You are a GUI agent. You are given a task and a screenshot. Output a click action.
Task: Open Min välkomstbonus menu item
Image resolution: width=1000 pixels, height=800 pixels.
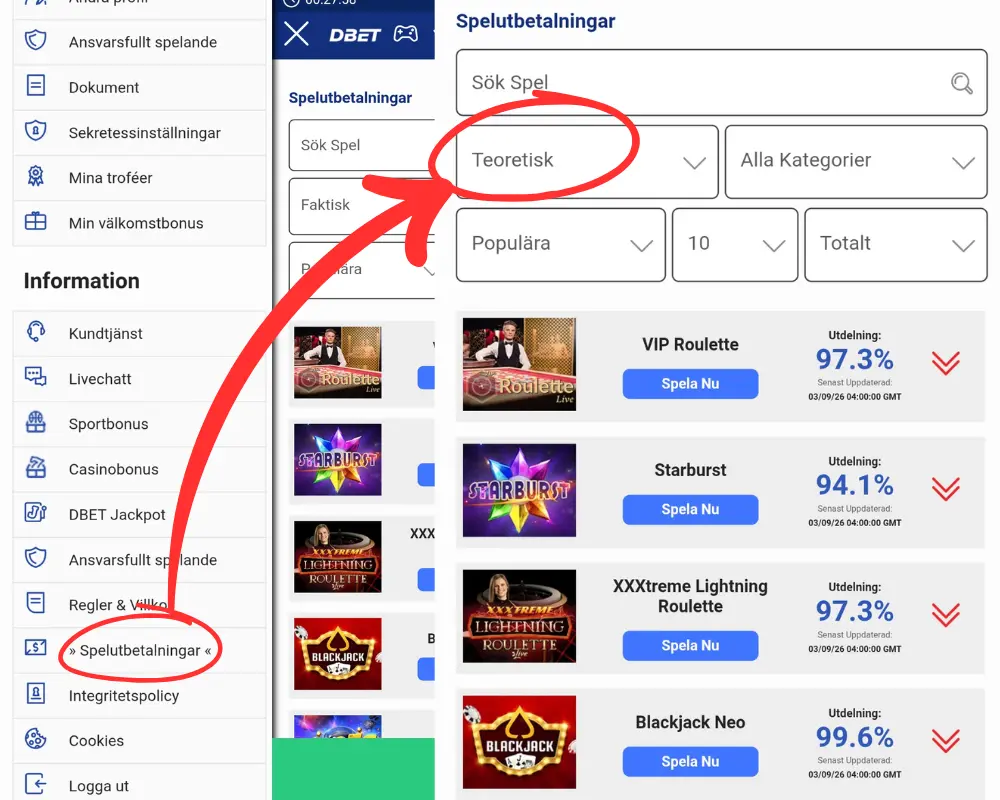pos(139,223)
